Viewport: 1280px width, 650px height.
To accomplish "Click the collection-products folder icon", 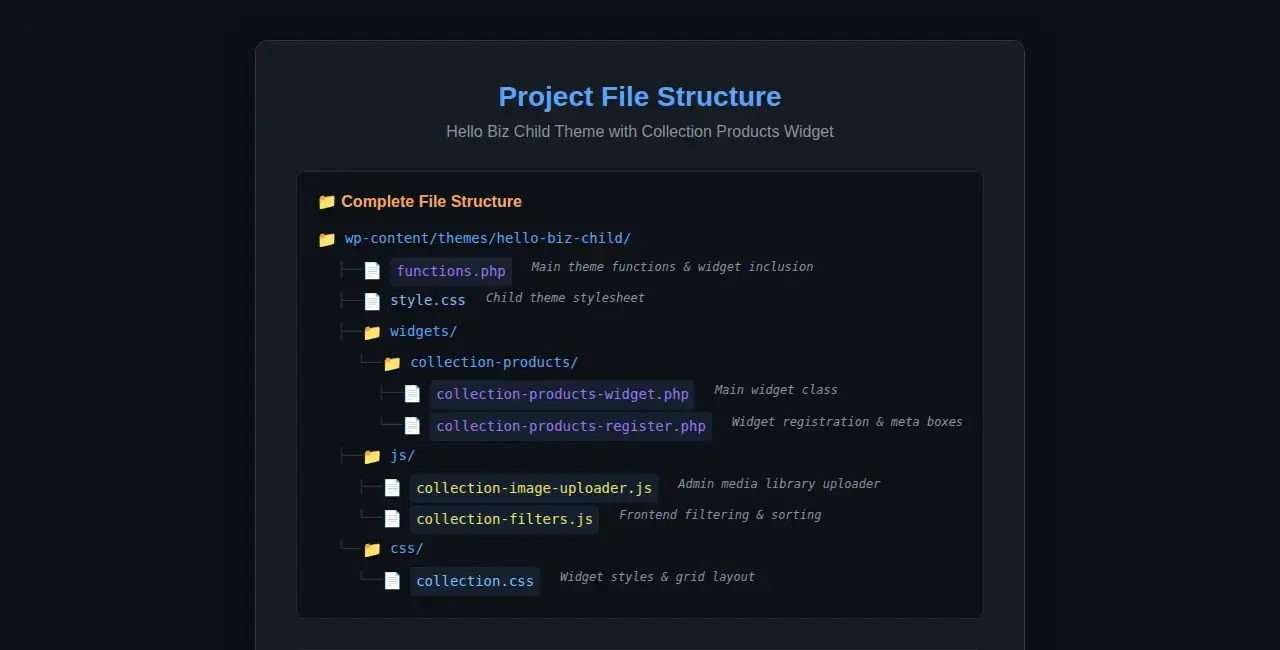I will tap(392, 363).
